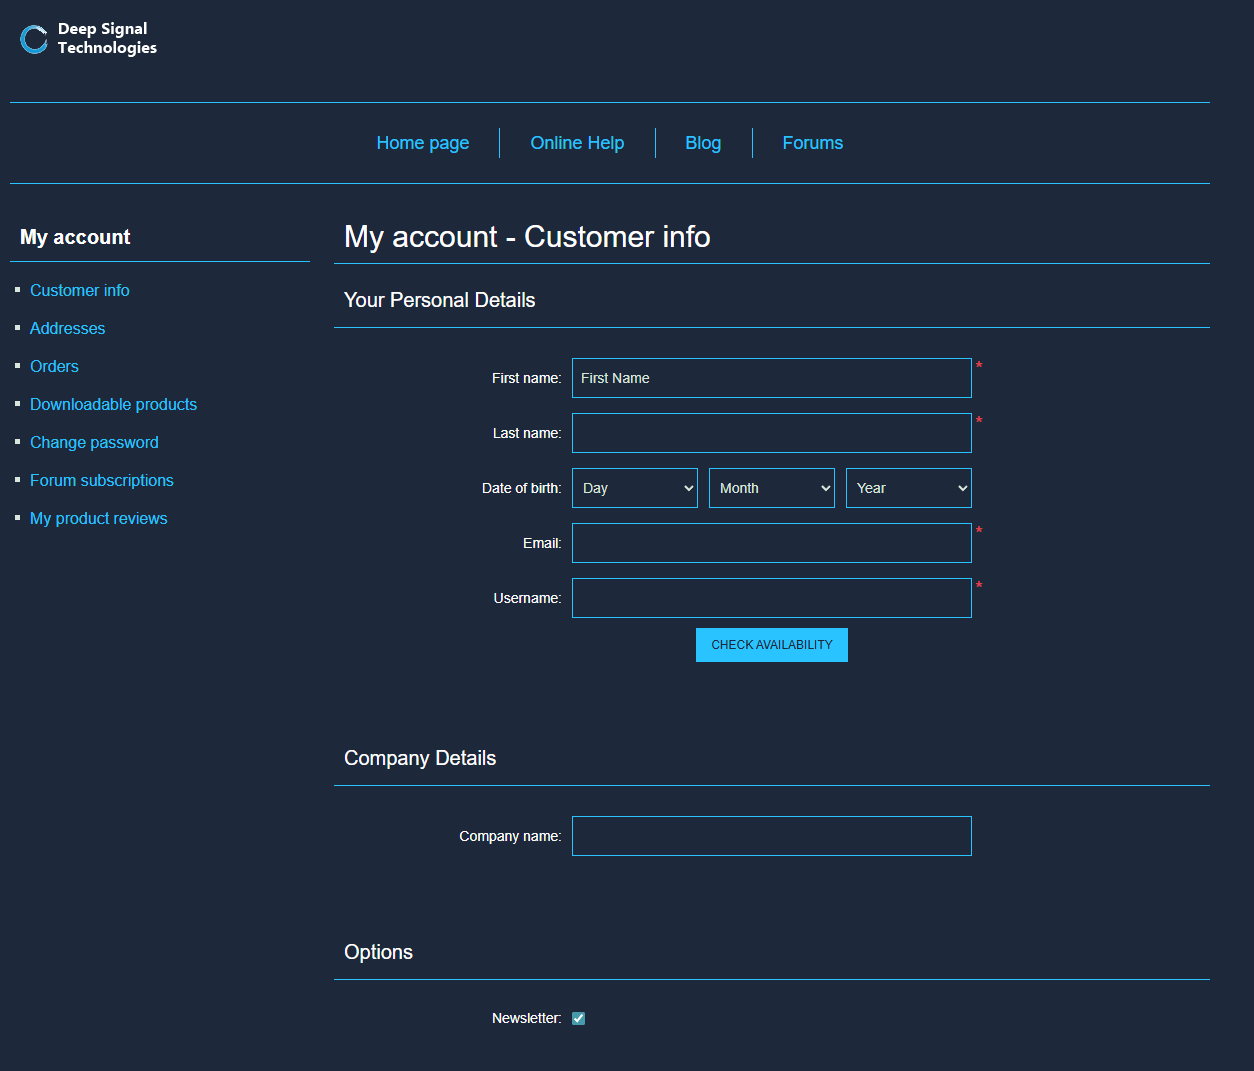This screenshot has width=1254, height=1071.
Task: Go to Home page in top navigation
Action: click(x=422, y=143)
